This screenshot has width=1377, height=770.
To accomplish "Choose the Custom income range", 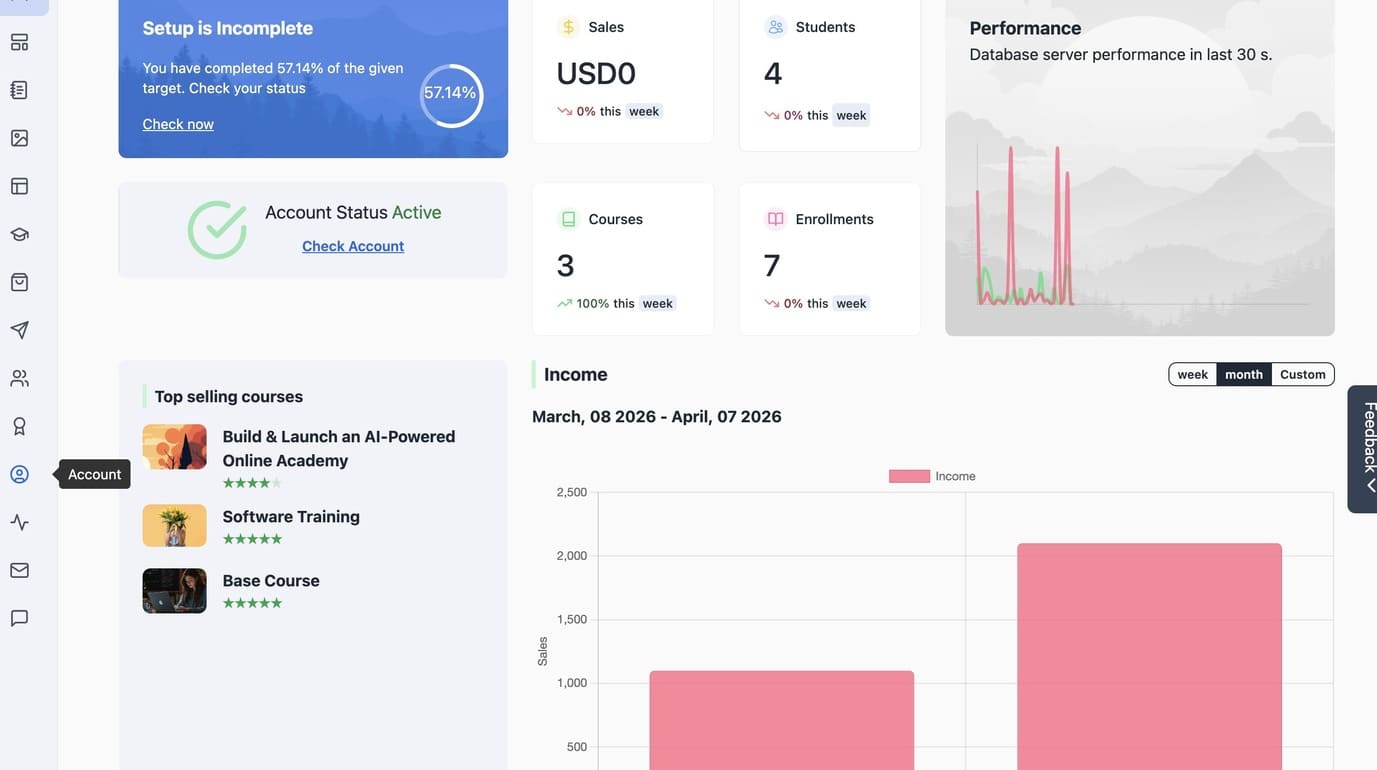I will click(x=1303, y=374).
